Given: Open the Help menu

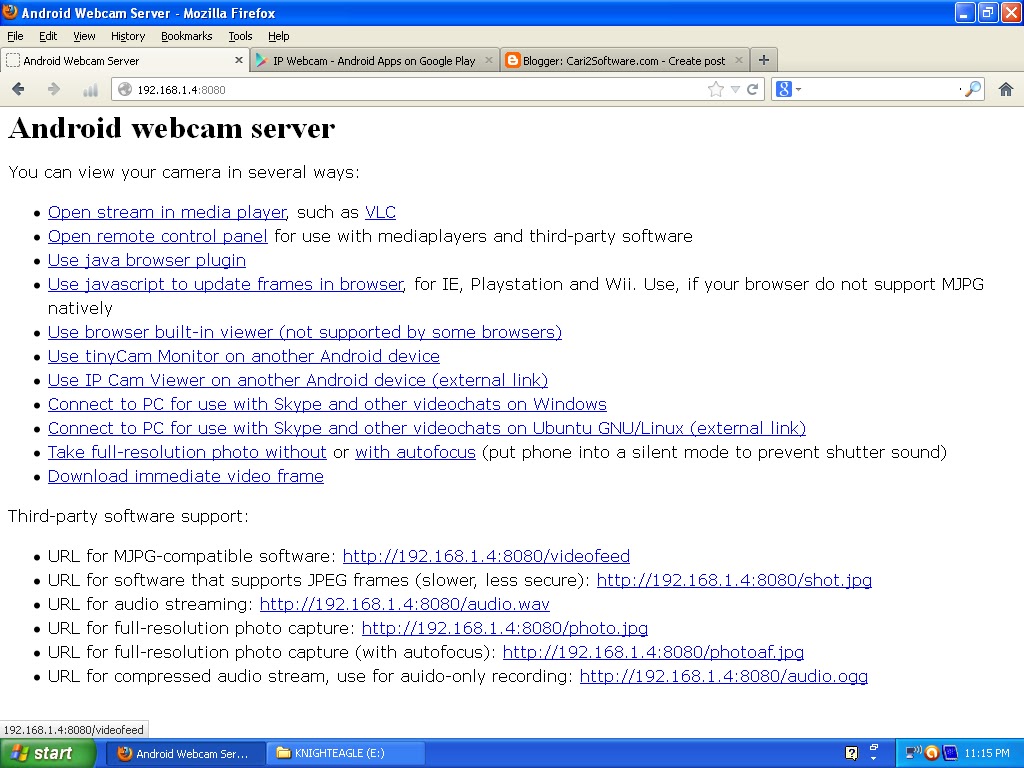Looking at the screenshot, I should 279,36.
